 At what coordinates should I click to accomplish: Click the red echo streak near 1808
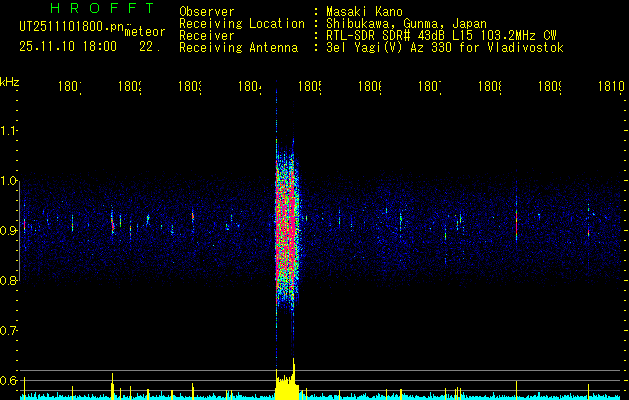point(516,224)
